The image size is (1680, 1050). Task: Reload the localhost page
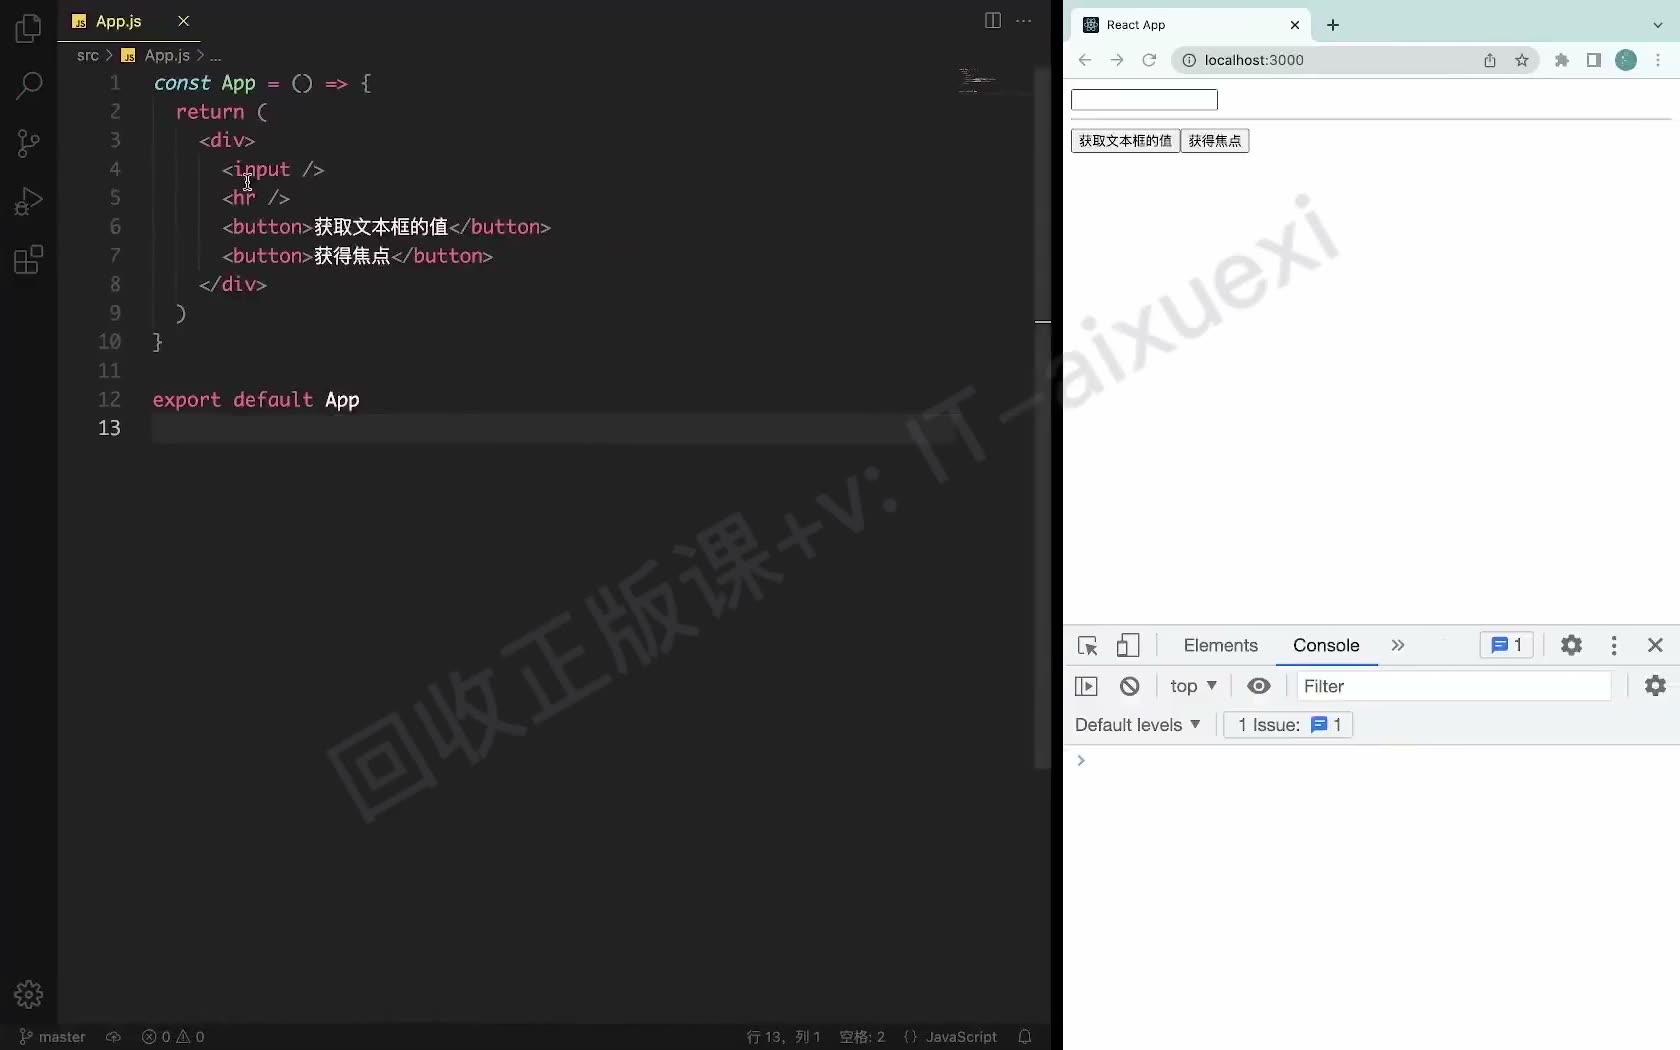[x=1149, y=60]
